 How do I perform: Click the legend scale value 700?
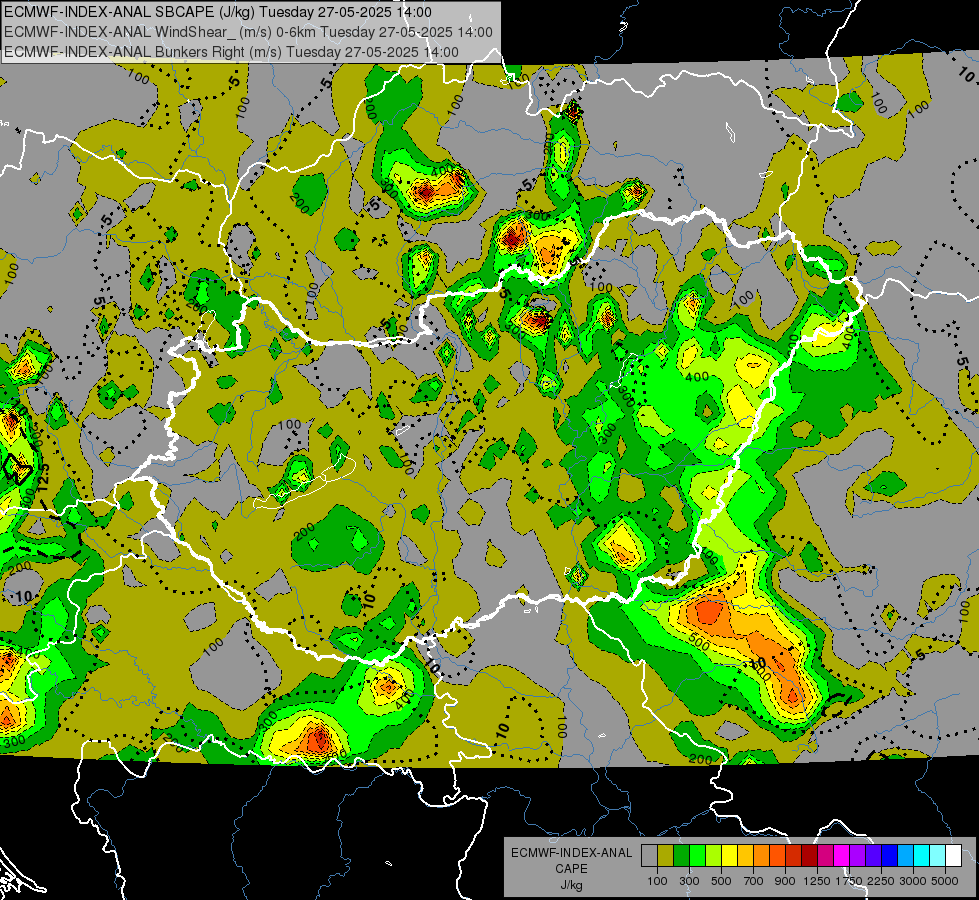coord(753,881)
